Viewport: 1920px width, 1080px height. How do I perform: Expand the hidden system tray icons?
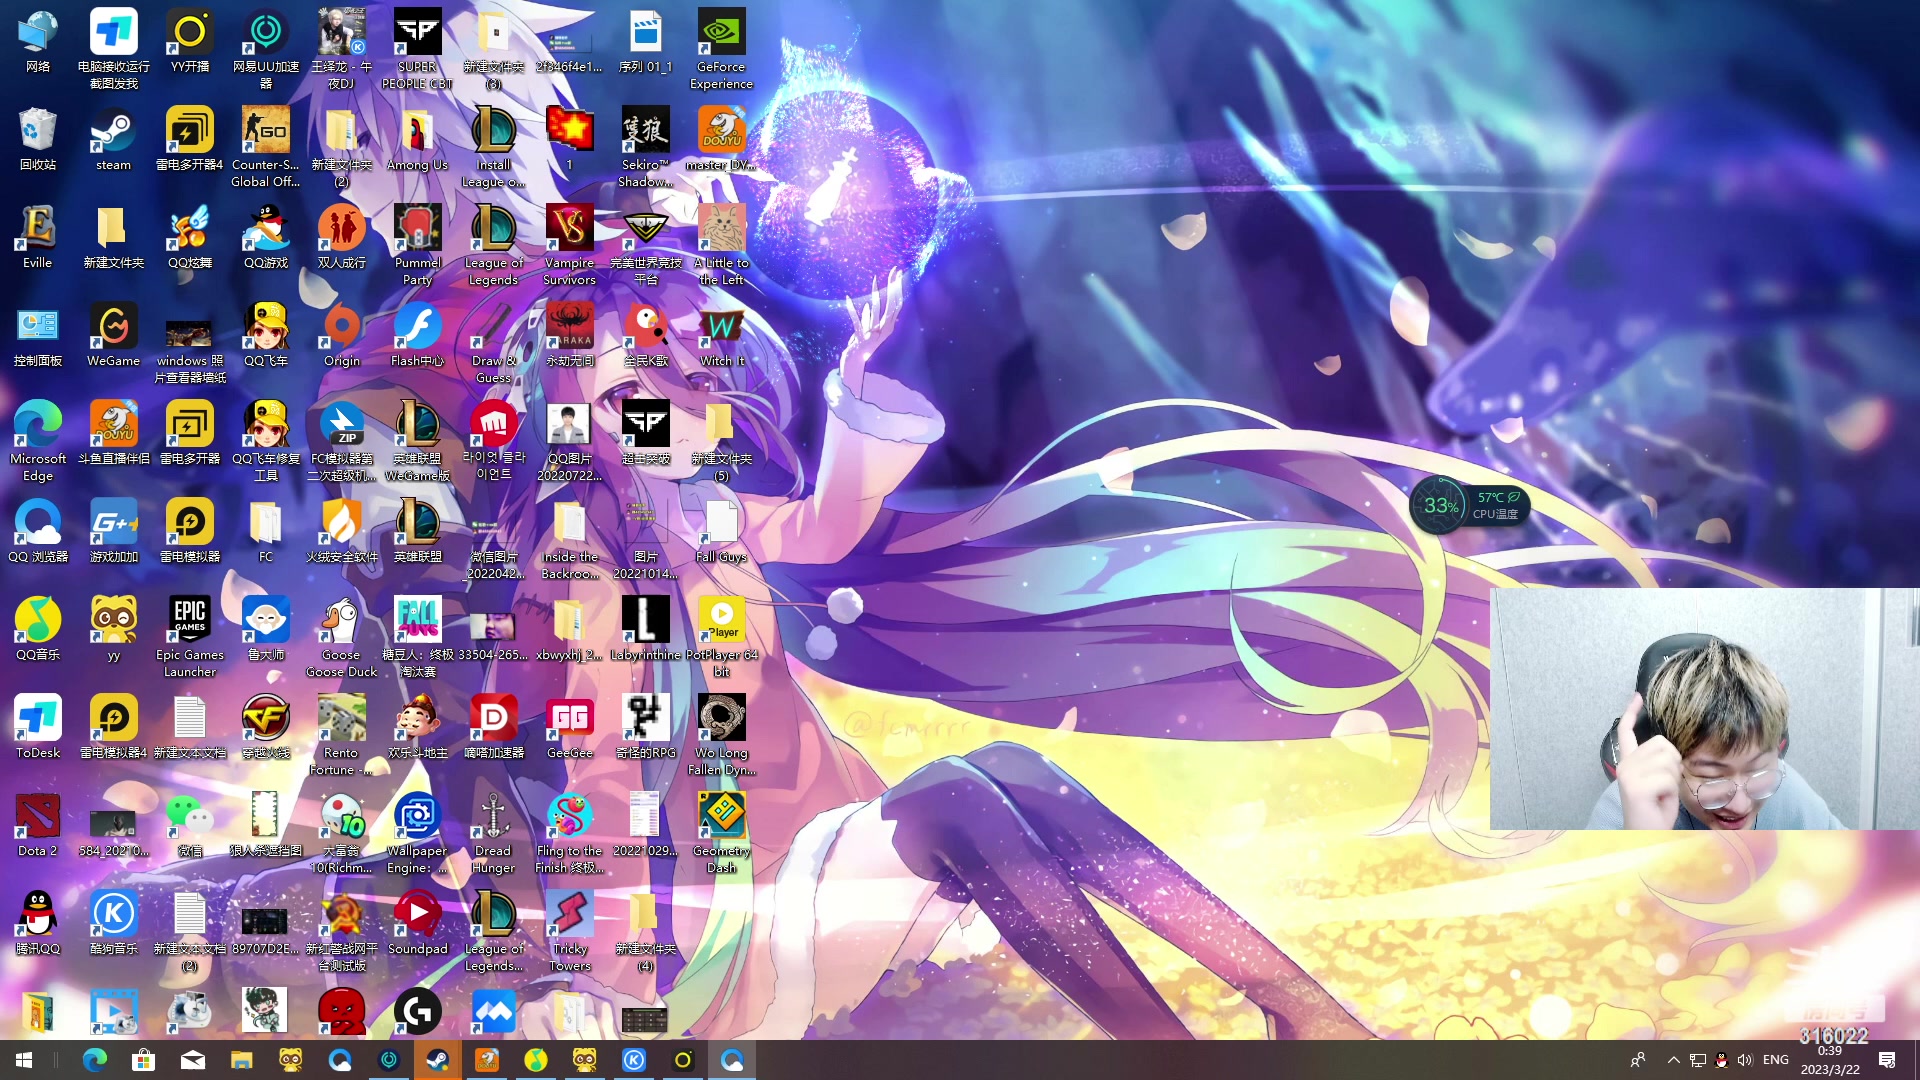tap(1673, 1060)
